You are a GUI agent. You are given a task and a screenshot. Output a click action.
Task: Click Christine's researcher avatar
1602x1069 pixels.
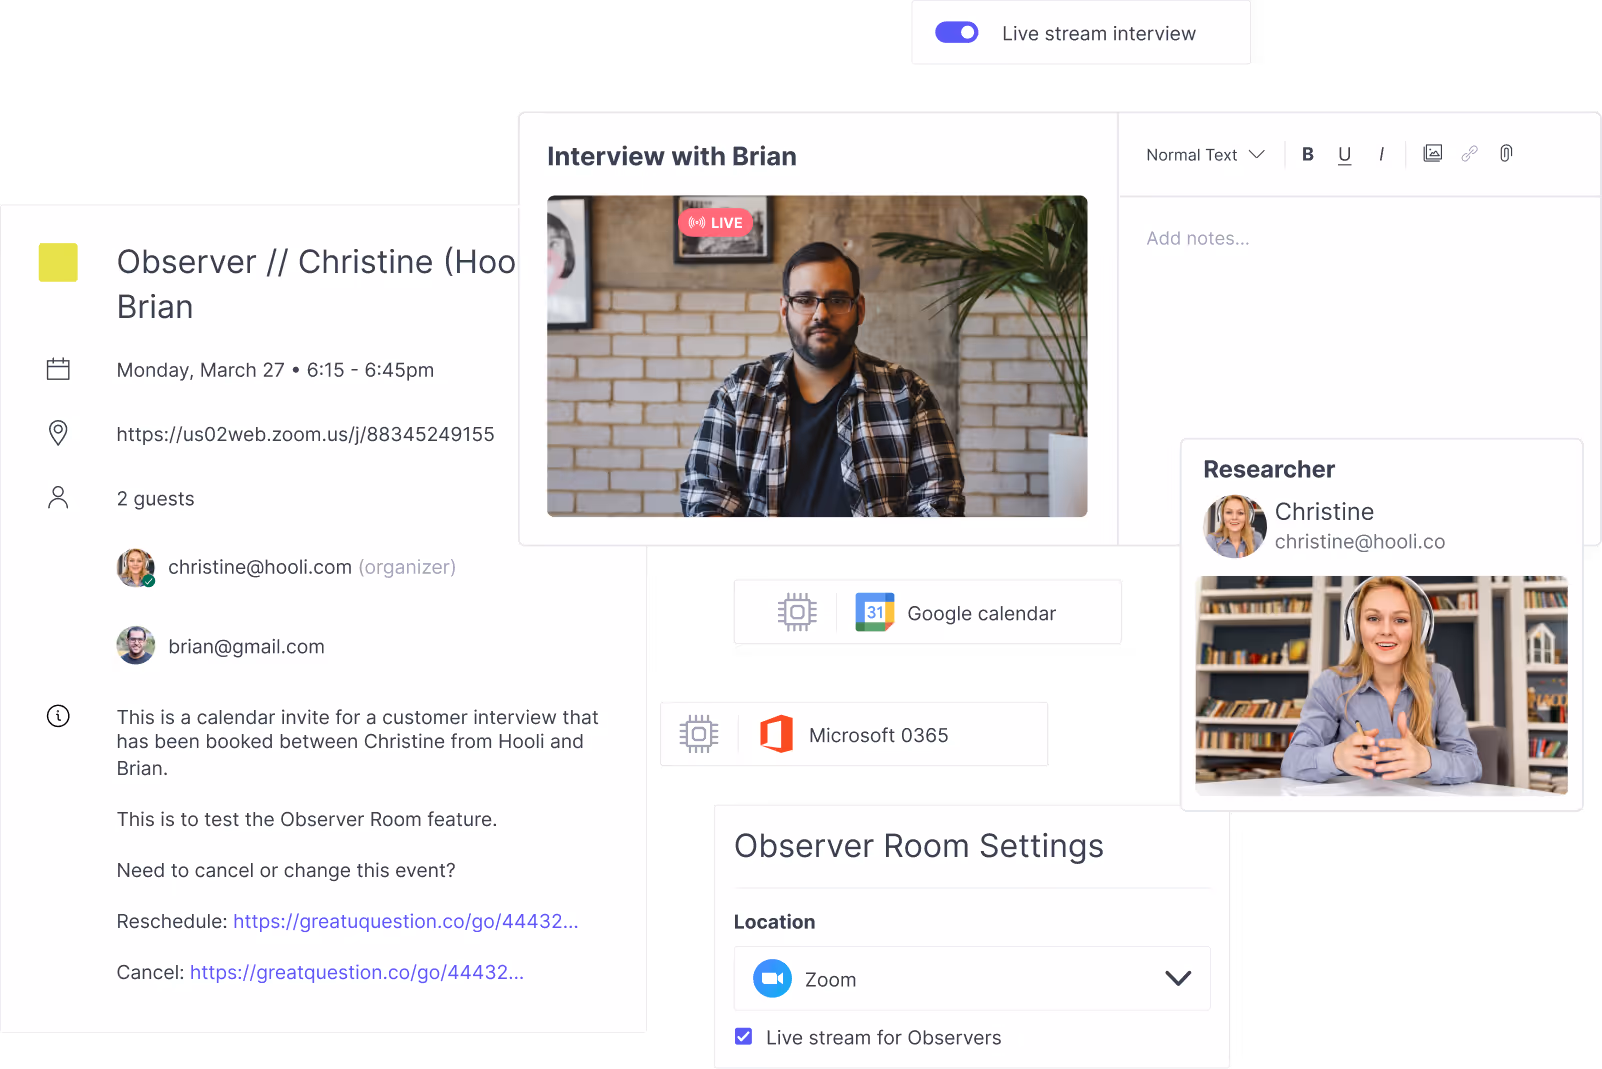pyautogui.click(x=1235, y=526)
